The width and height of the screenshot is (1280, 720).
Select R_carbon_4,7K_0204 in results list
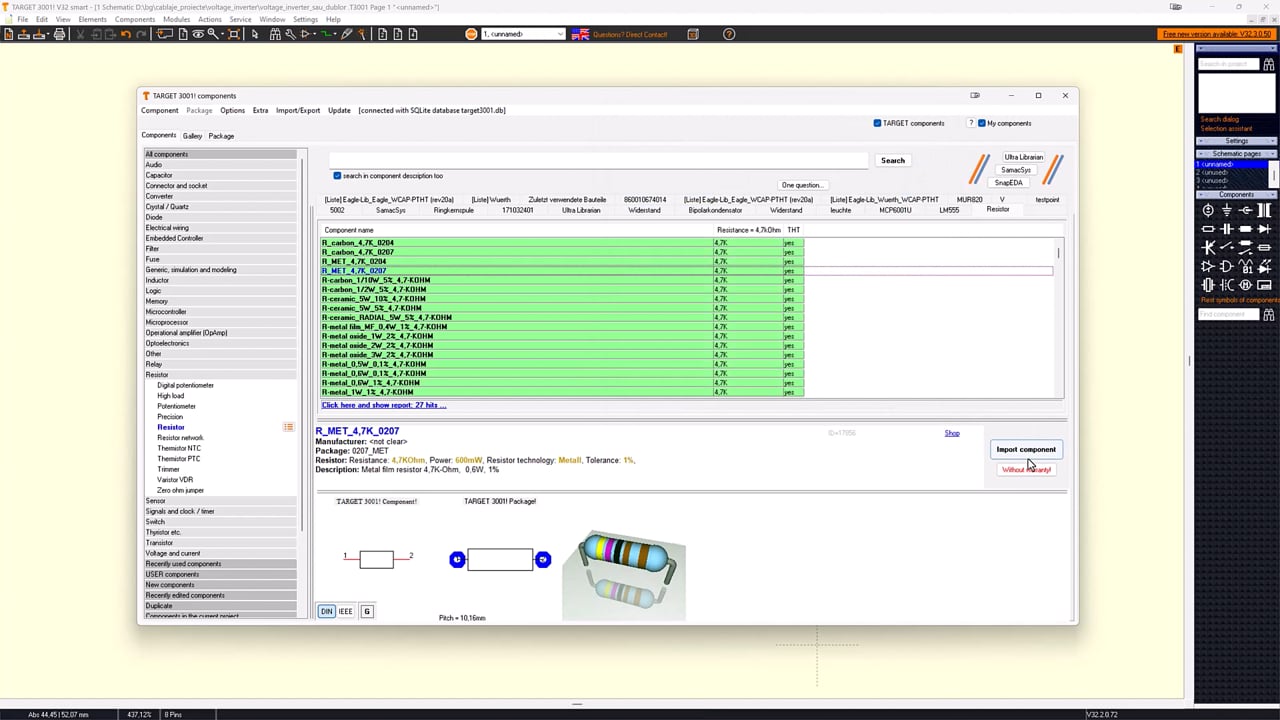[357, 243]
